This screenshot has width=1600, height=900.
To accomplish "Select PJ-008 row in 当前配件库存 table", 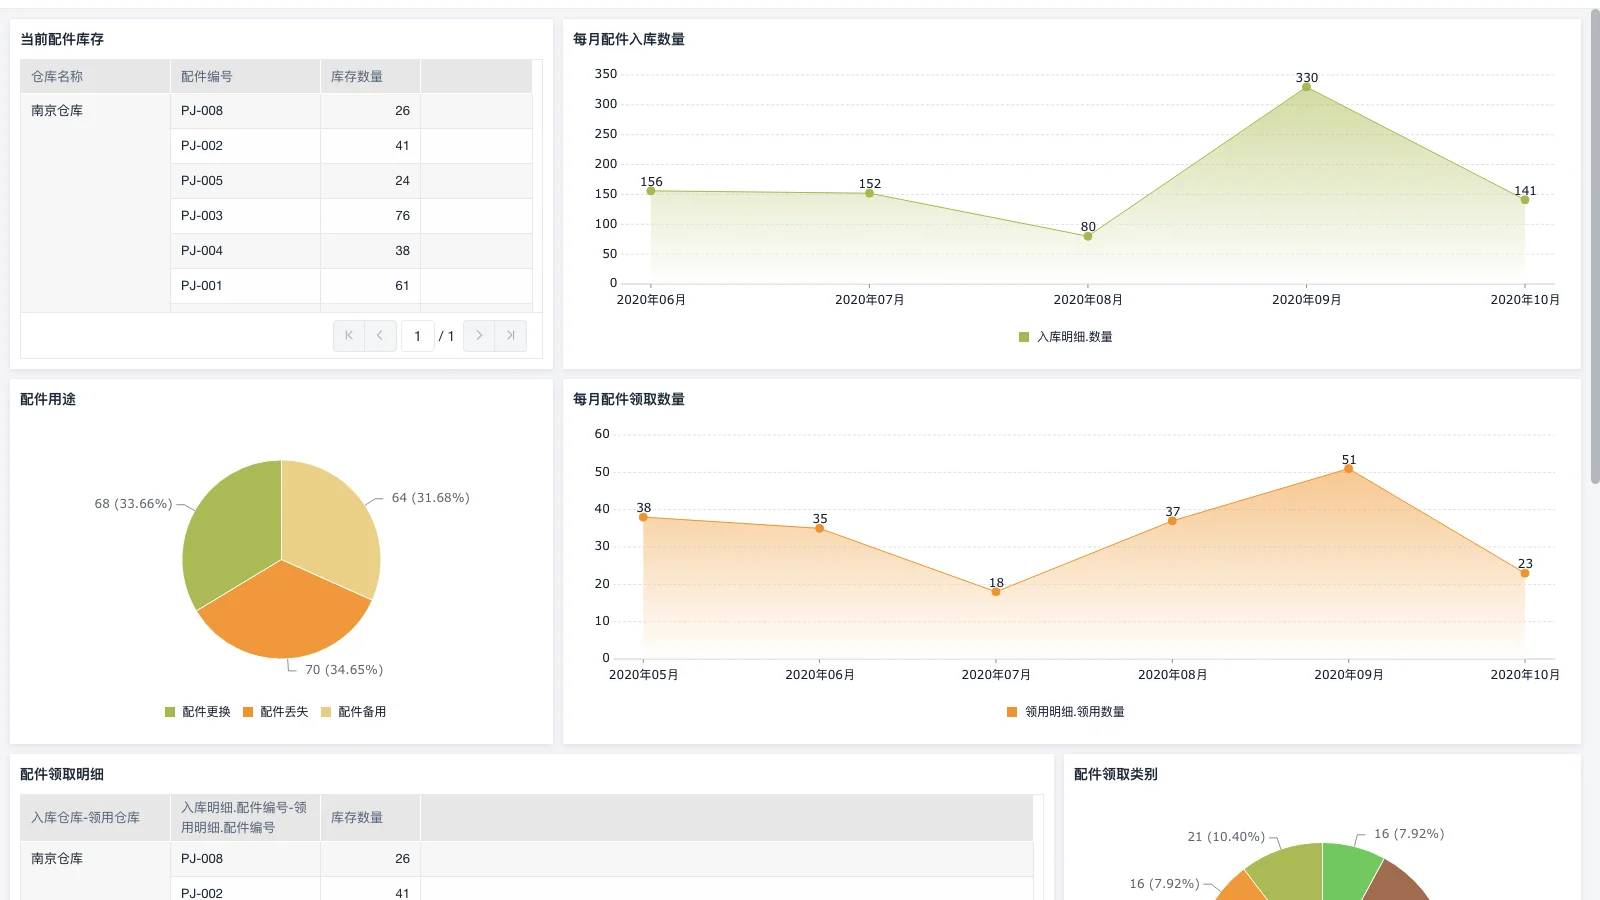I will (x=351, y=111).
